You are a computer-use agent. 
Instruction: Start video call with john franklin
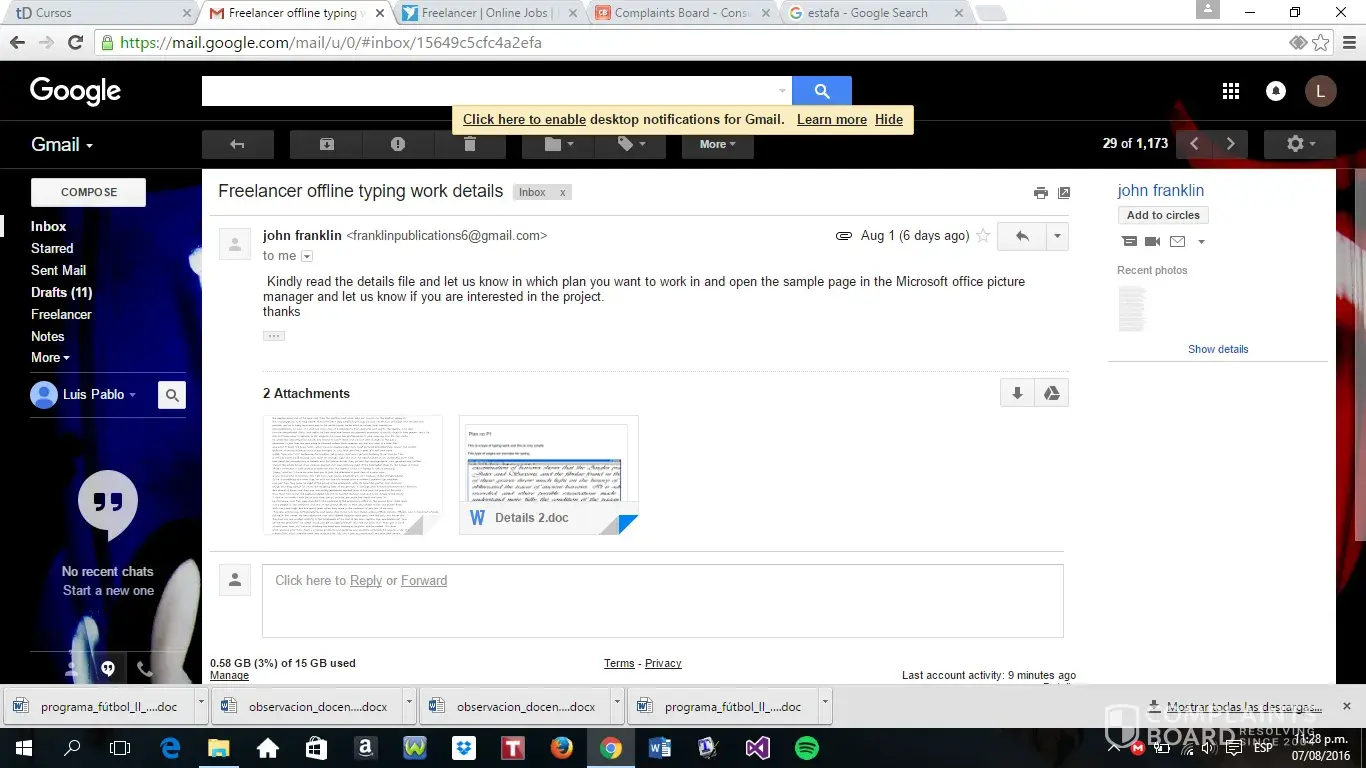click(x=1152, y=241)
